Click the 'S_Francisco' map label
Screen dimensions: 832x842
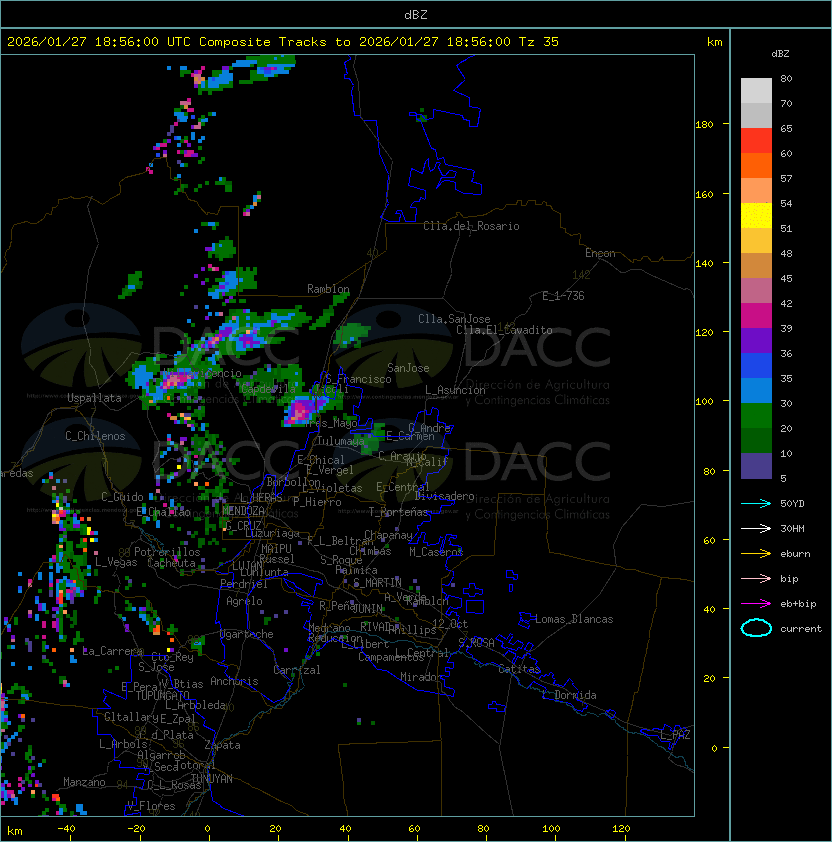358,379
